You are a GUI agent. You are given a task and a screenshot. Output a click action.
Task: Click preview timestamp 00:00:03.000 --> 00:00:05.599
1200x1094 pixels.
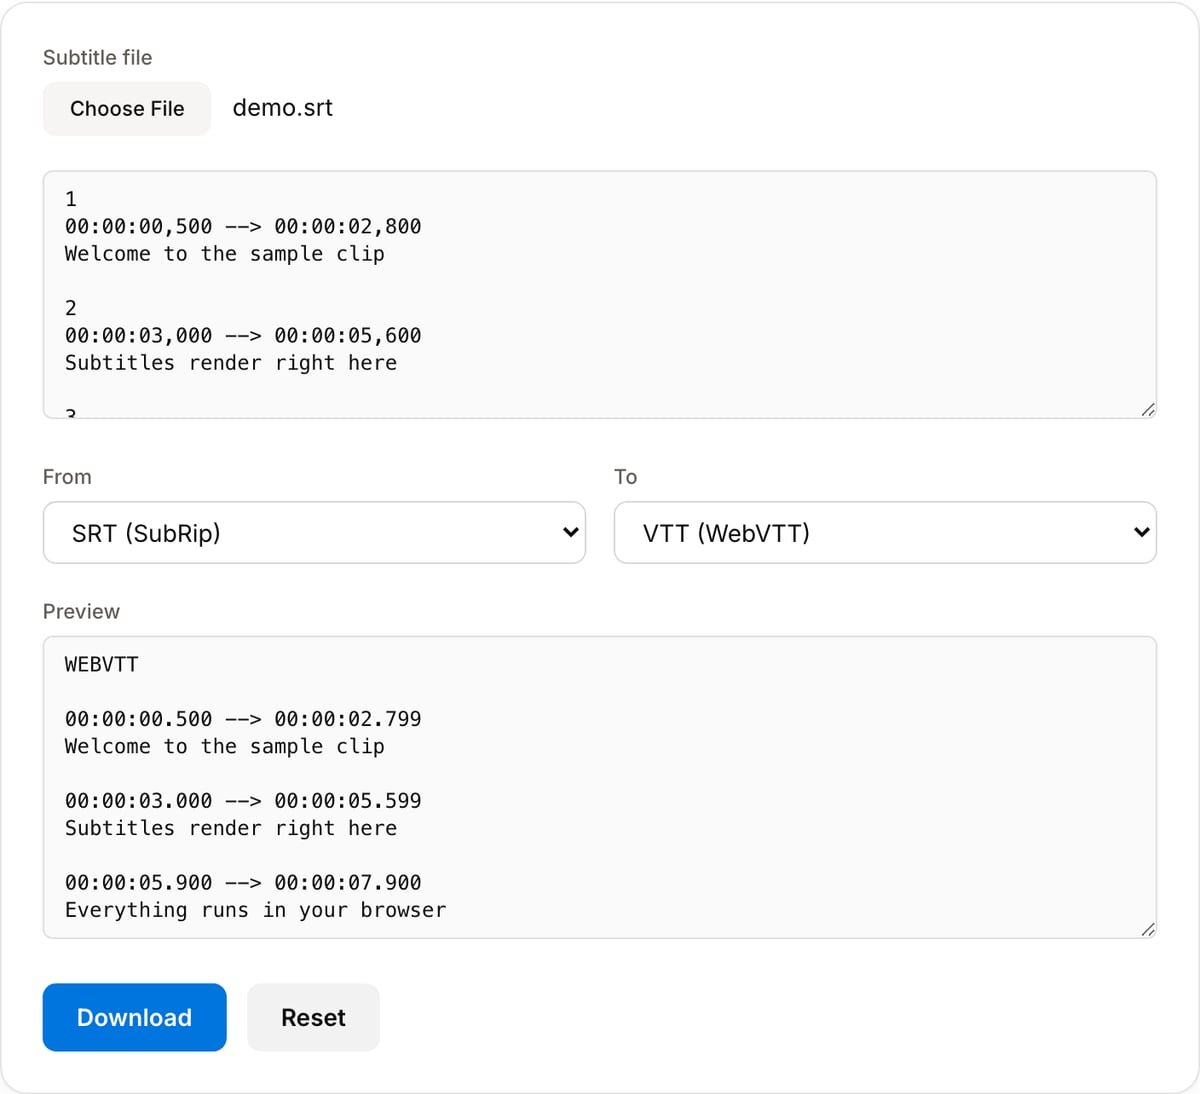[x=243, y=801]
